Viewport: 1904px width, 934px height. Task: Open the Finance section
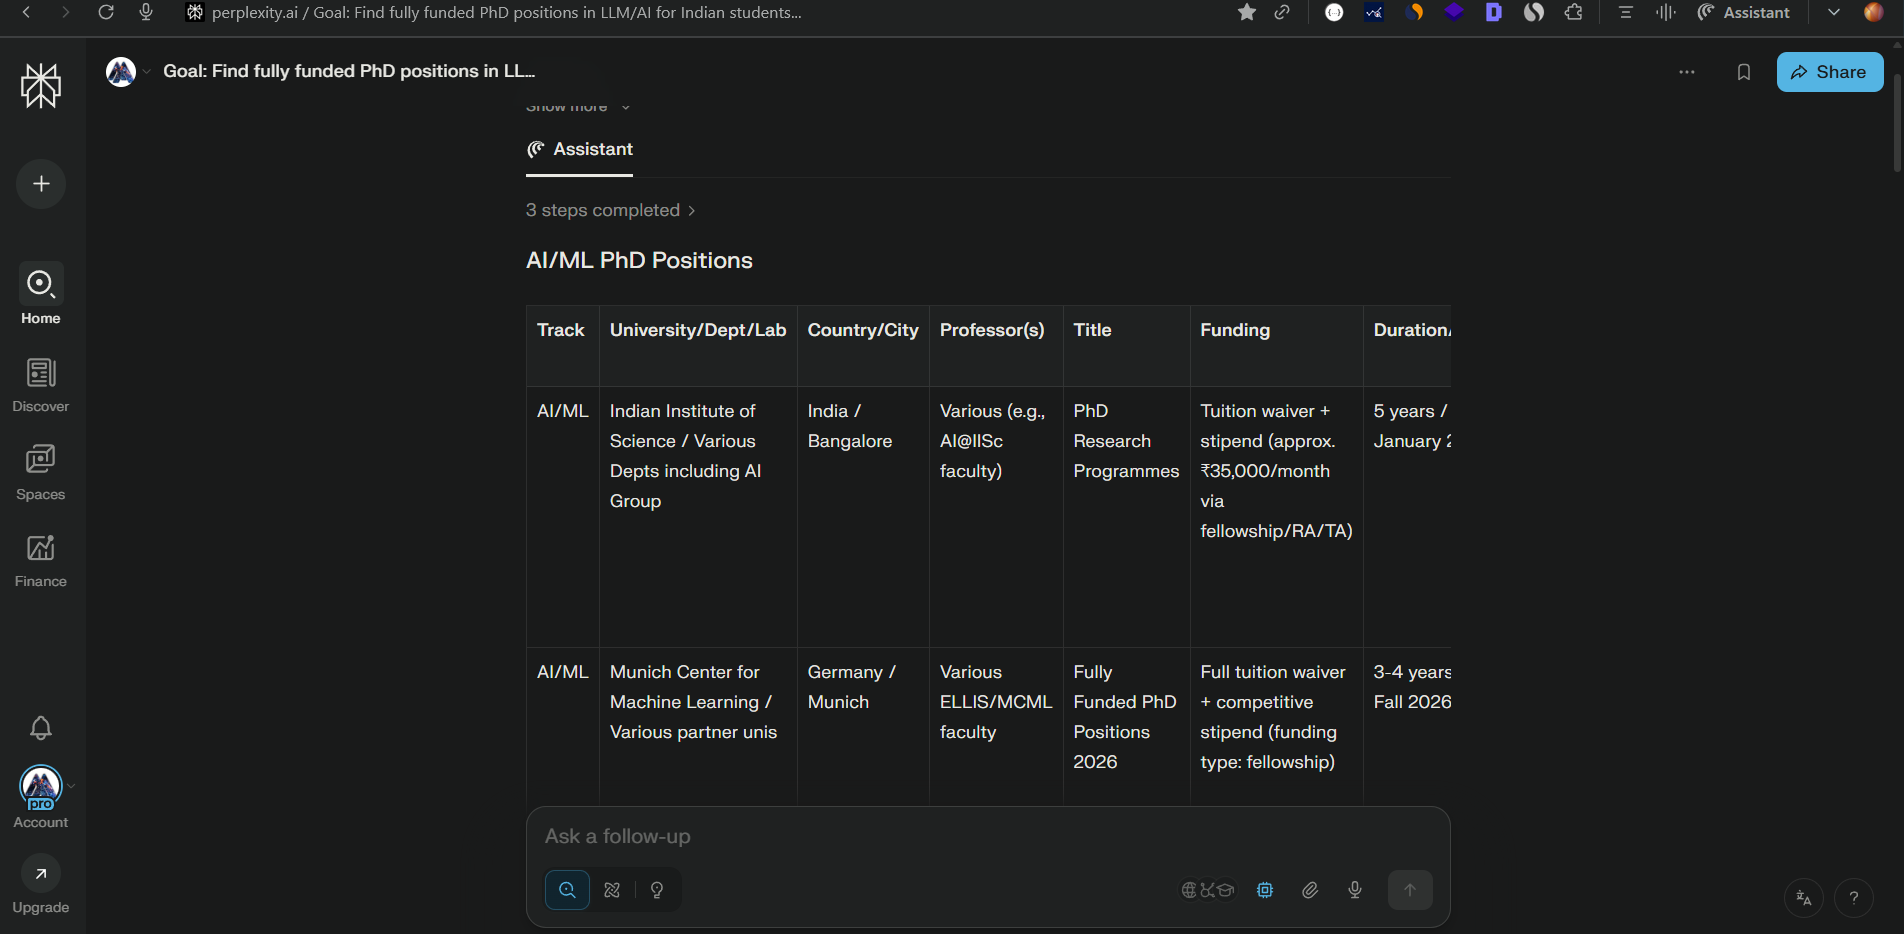pyautogui.click(x=40, y=558)
